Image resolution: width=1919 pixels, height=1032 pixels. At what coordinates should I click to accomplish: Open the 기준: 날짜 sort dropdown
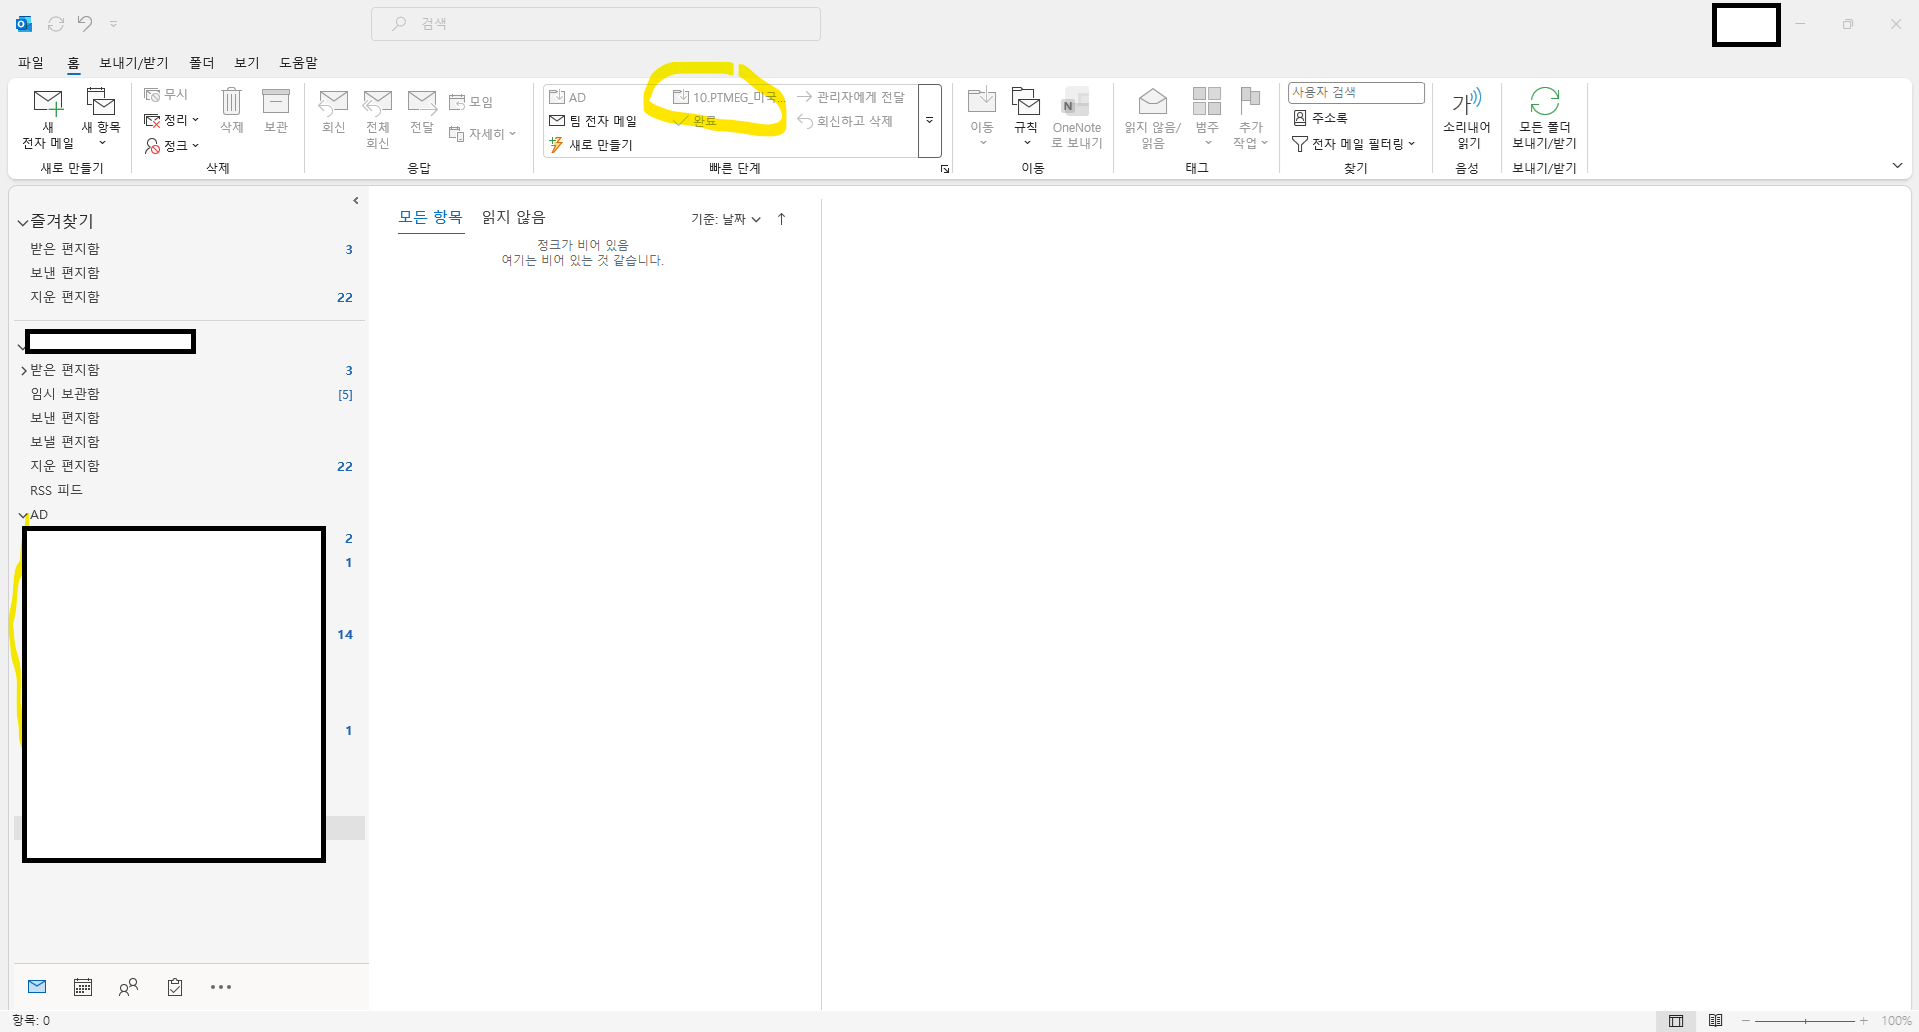[x=726, y=219]
